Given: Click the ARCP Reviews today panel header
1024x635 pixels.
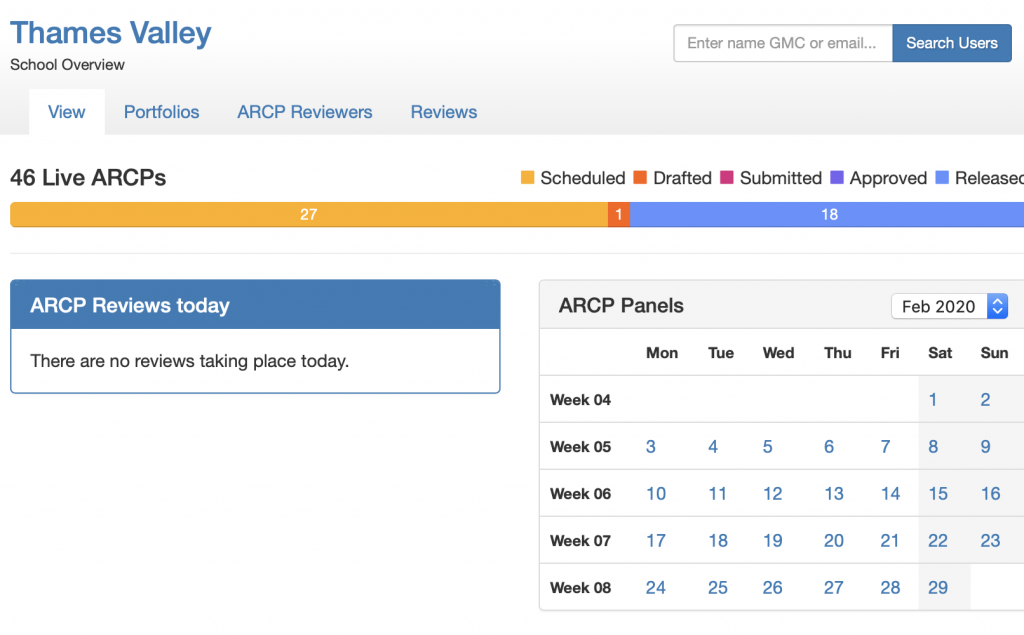Looking at the screenshot, I should click(255, 305).
